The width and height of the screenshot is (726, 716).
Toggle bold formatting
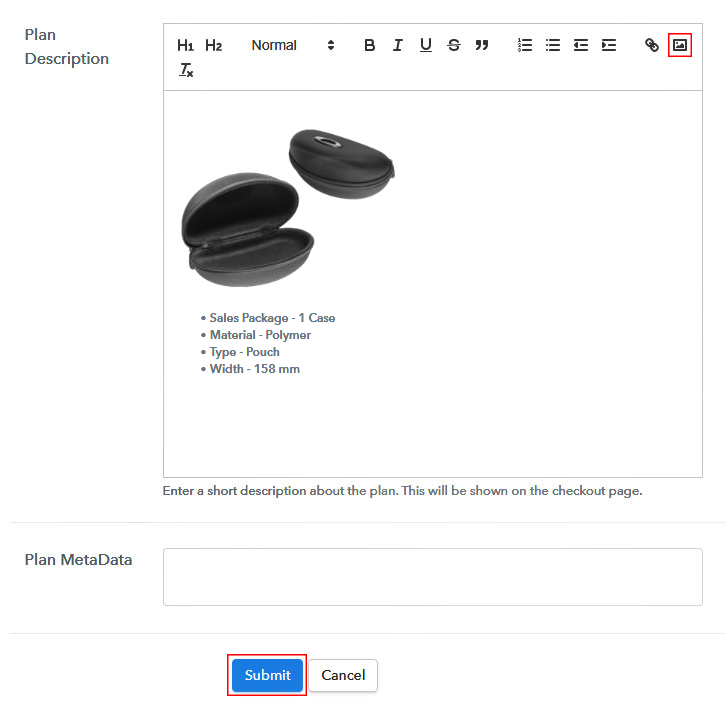[369, 45]
